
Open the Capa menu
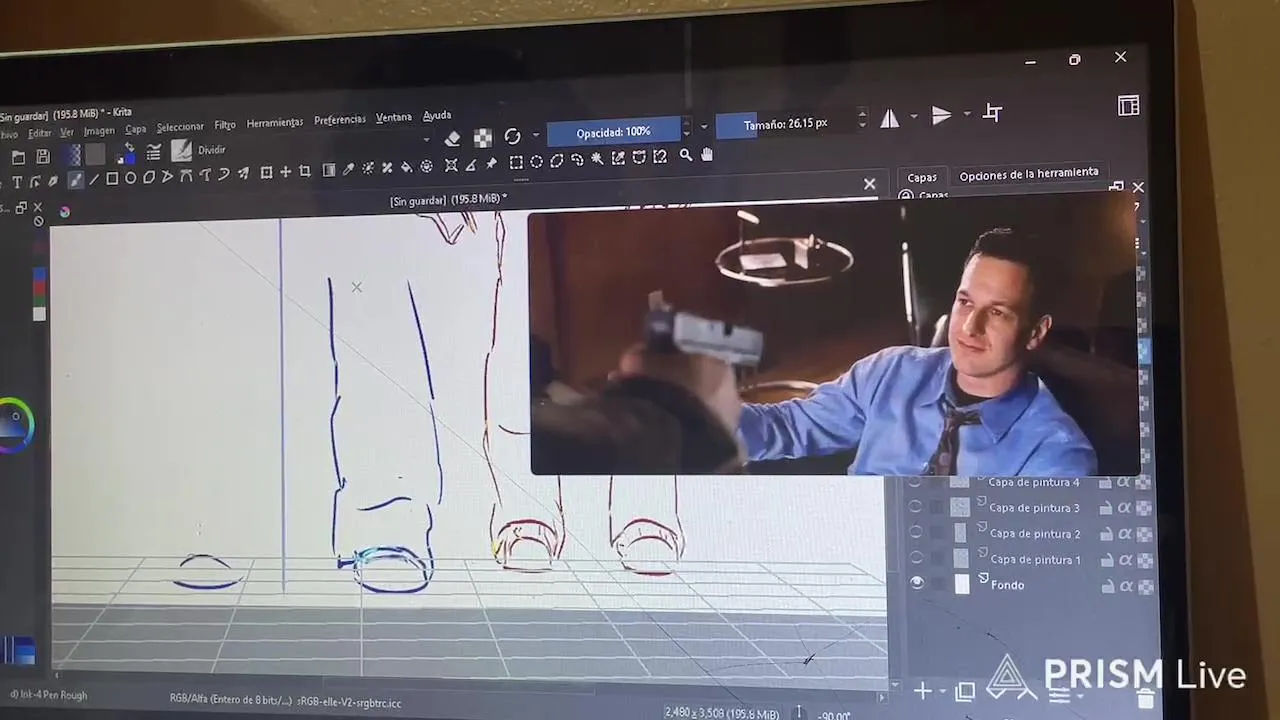coord(136,129)
